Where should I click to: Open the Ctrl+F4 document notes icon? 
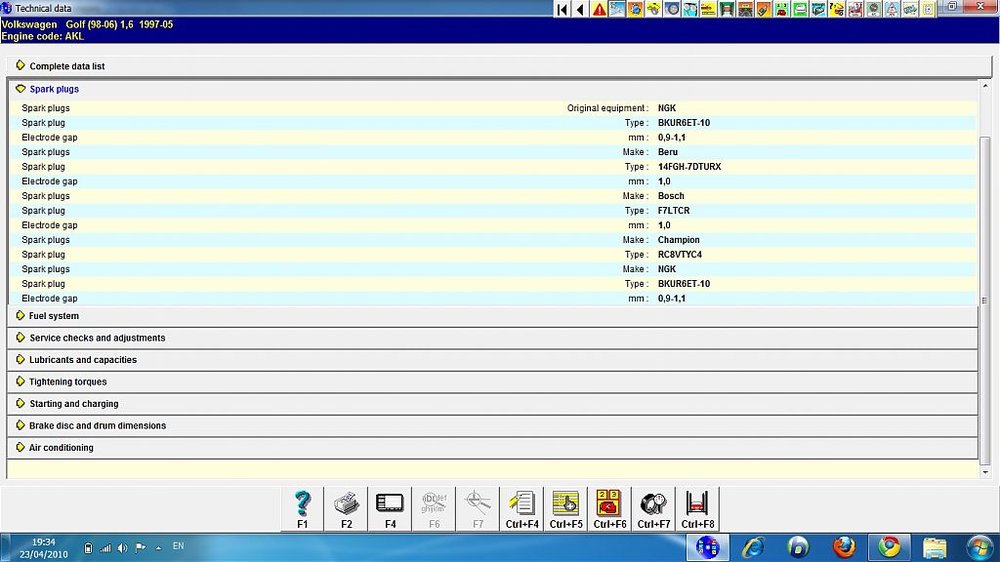pyautogui.click(x=522, y=509)
